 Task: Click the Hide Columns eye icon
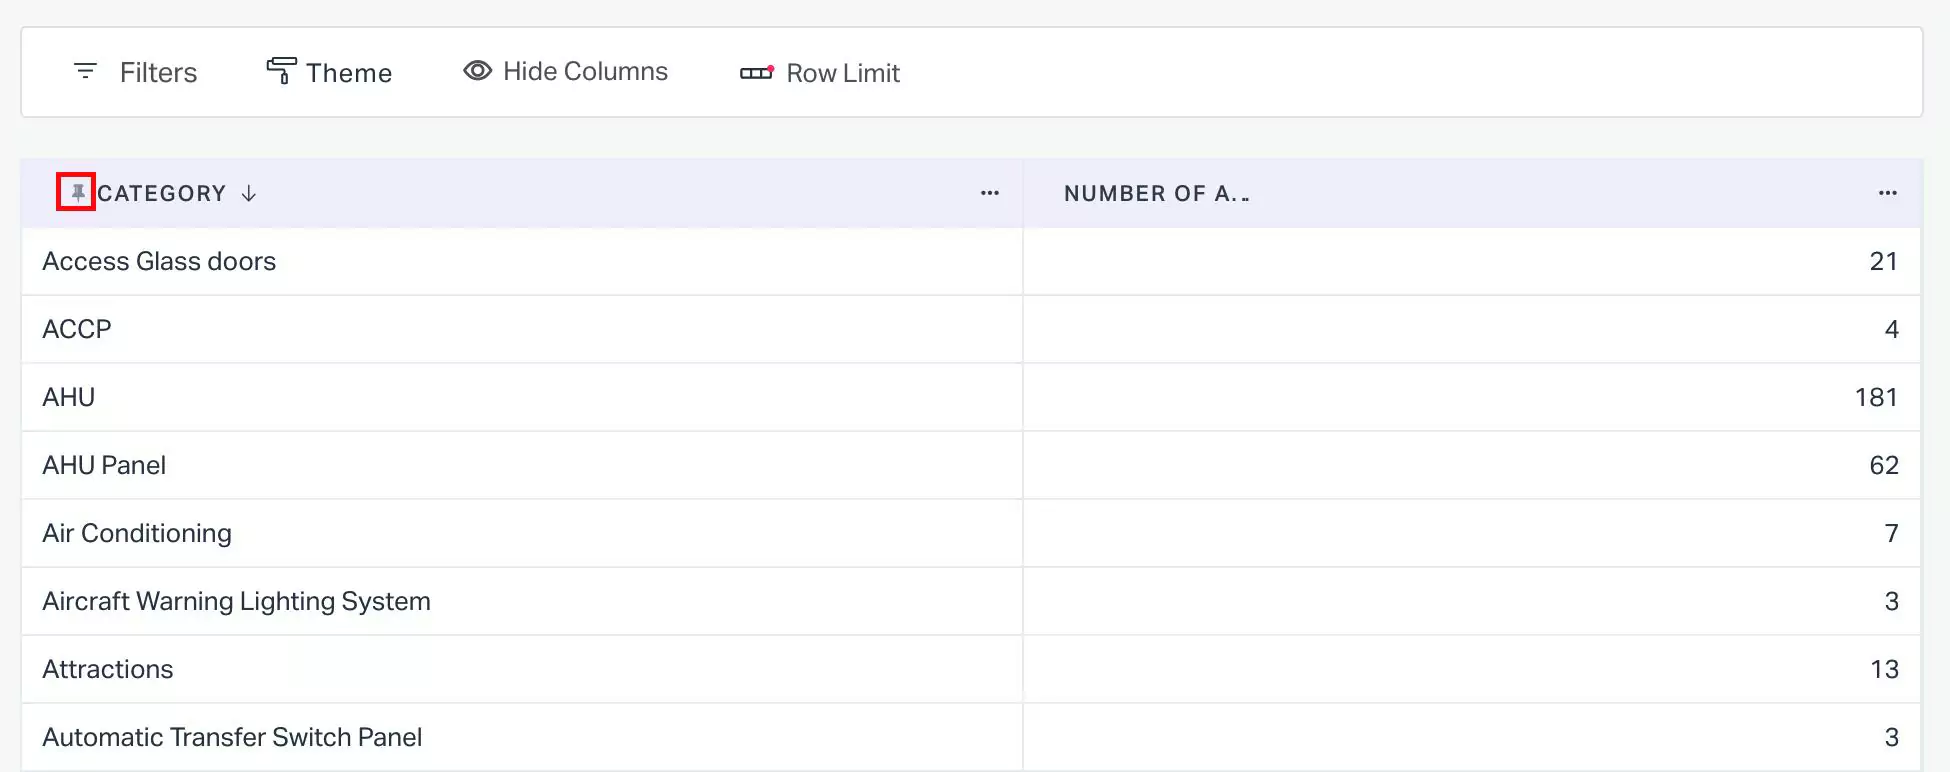[x=477, y=71]
